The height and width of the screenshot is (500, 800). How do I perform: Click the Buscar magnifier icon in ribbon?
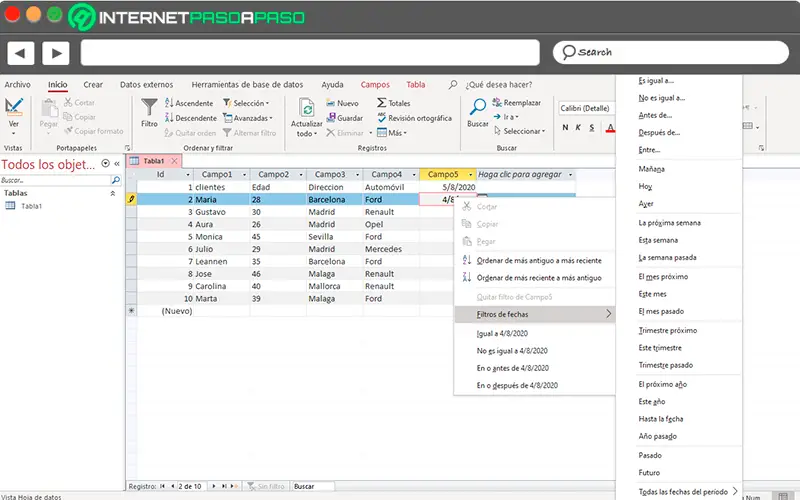point(478,107)
